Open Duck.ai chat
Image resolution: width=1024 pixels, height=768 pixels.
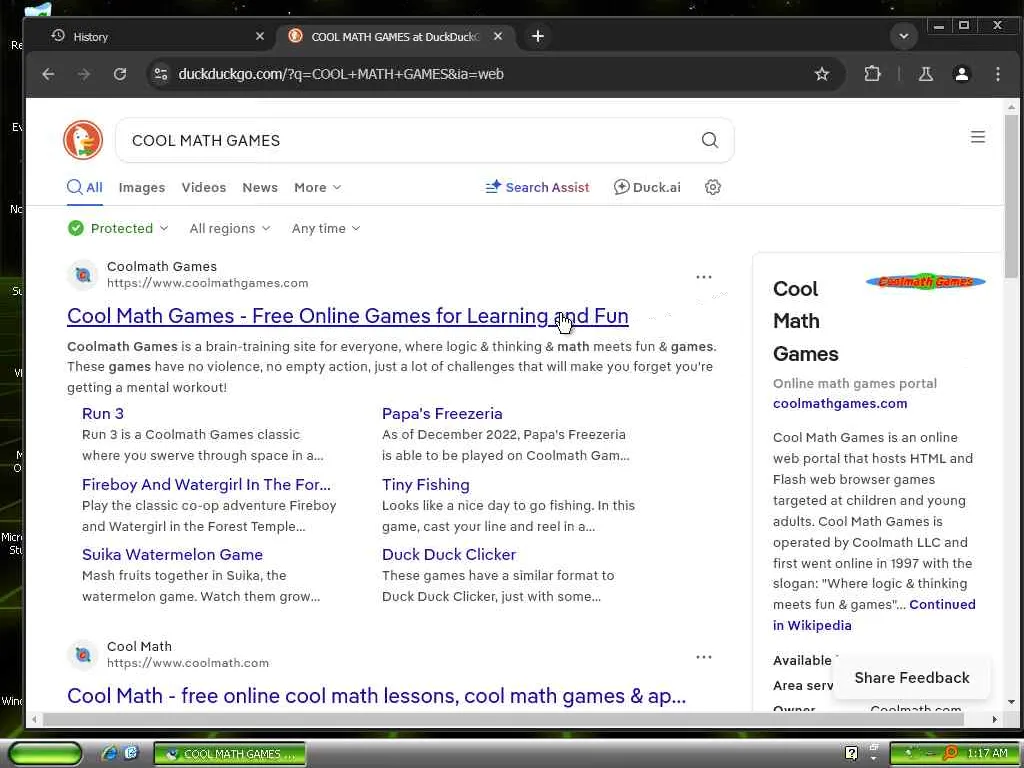coord(647,187)
